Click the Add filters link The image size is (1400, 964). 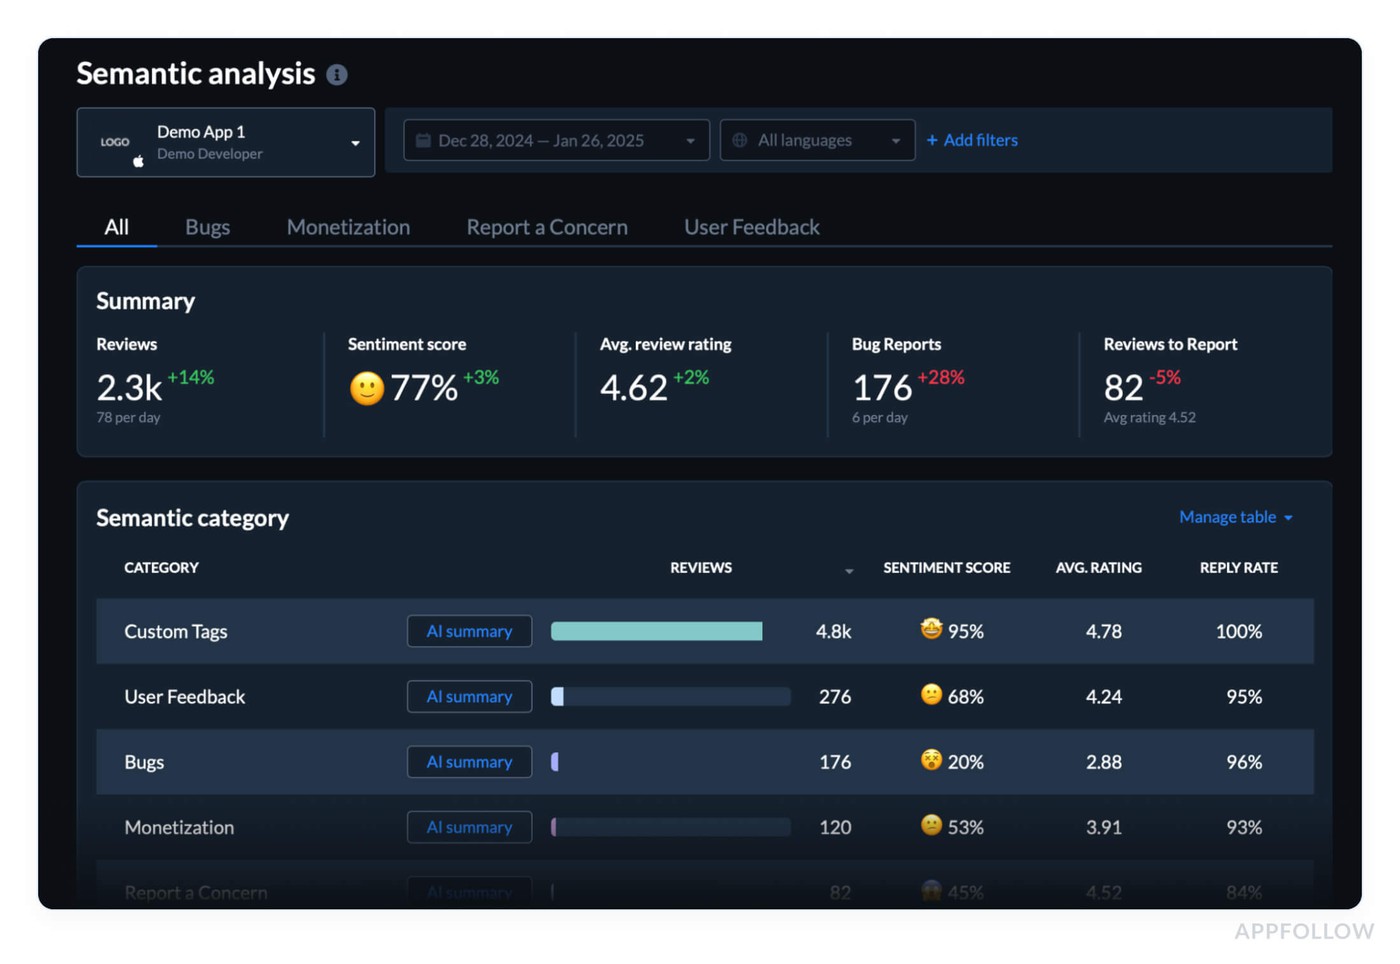pos(972,141)
